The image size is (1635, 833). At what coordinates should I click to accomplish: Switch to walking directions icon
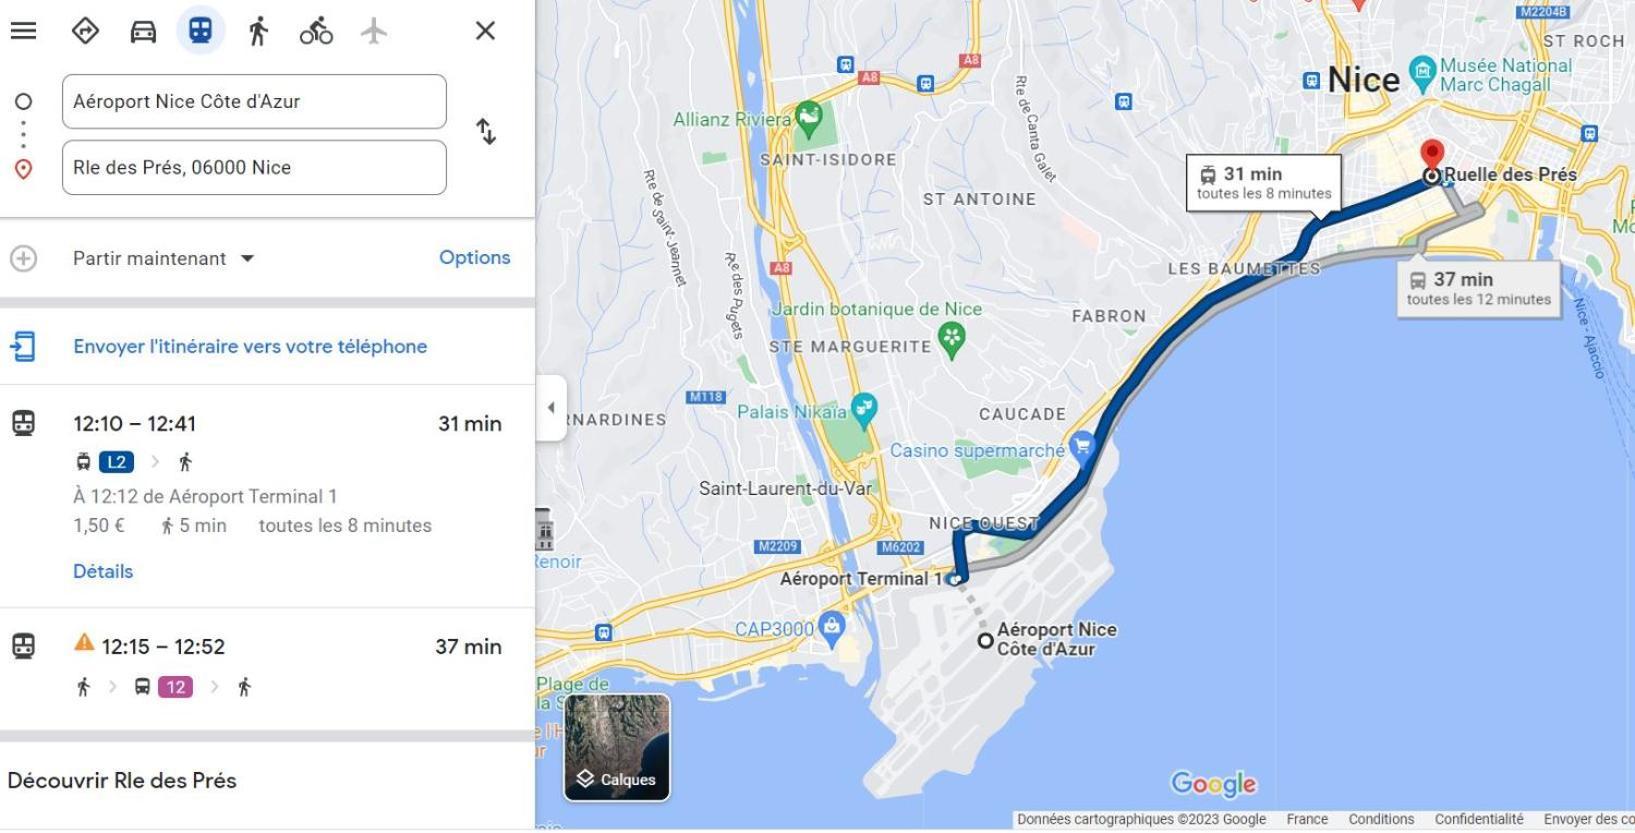point(258,30)
